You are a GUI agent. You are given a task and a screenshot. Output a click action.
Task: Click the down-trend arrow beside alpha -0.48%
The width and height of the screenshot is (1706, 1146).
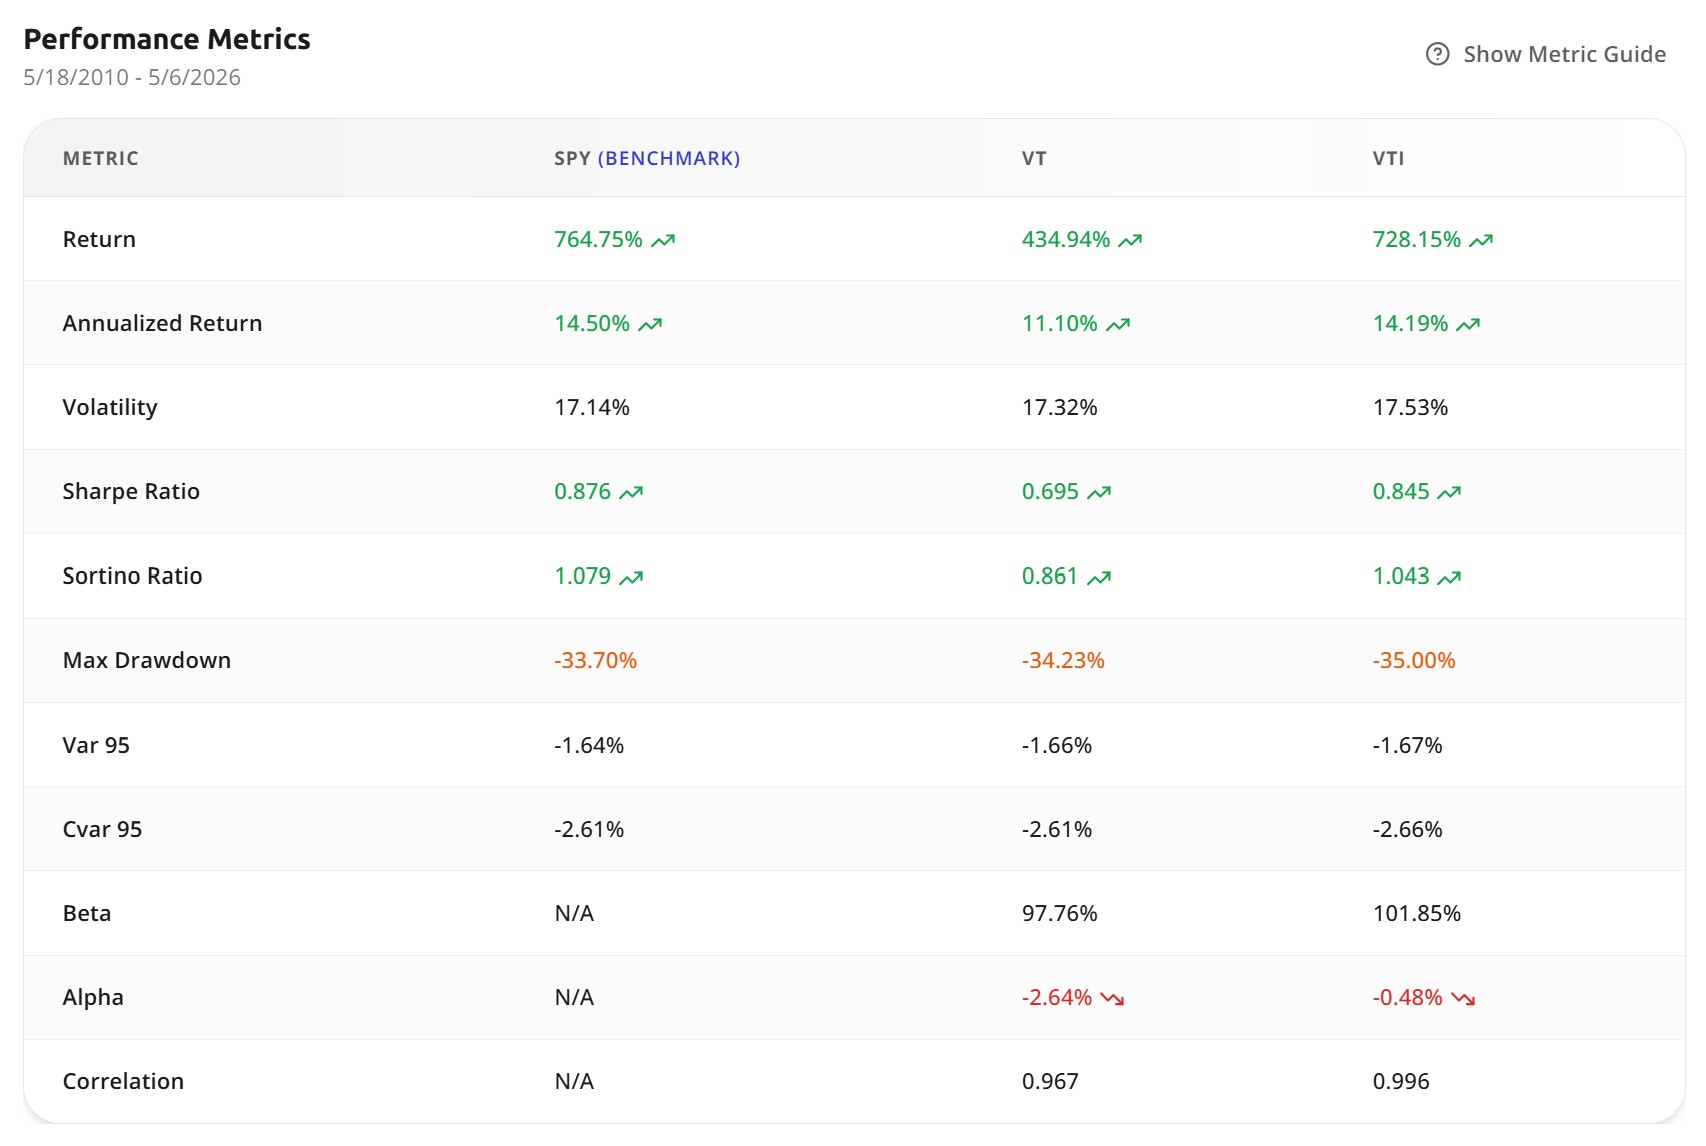pos(1463,998)
